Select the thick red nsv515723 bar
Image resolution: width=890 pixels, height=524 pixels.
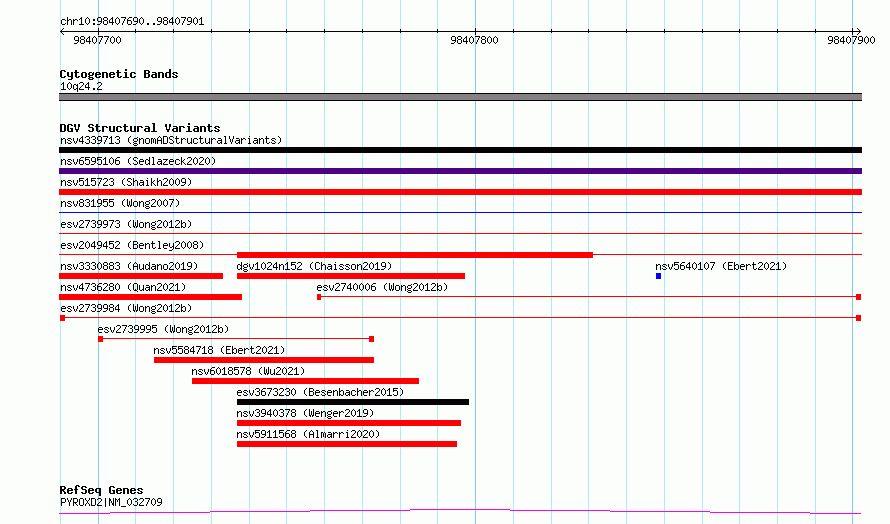point(460,192)
